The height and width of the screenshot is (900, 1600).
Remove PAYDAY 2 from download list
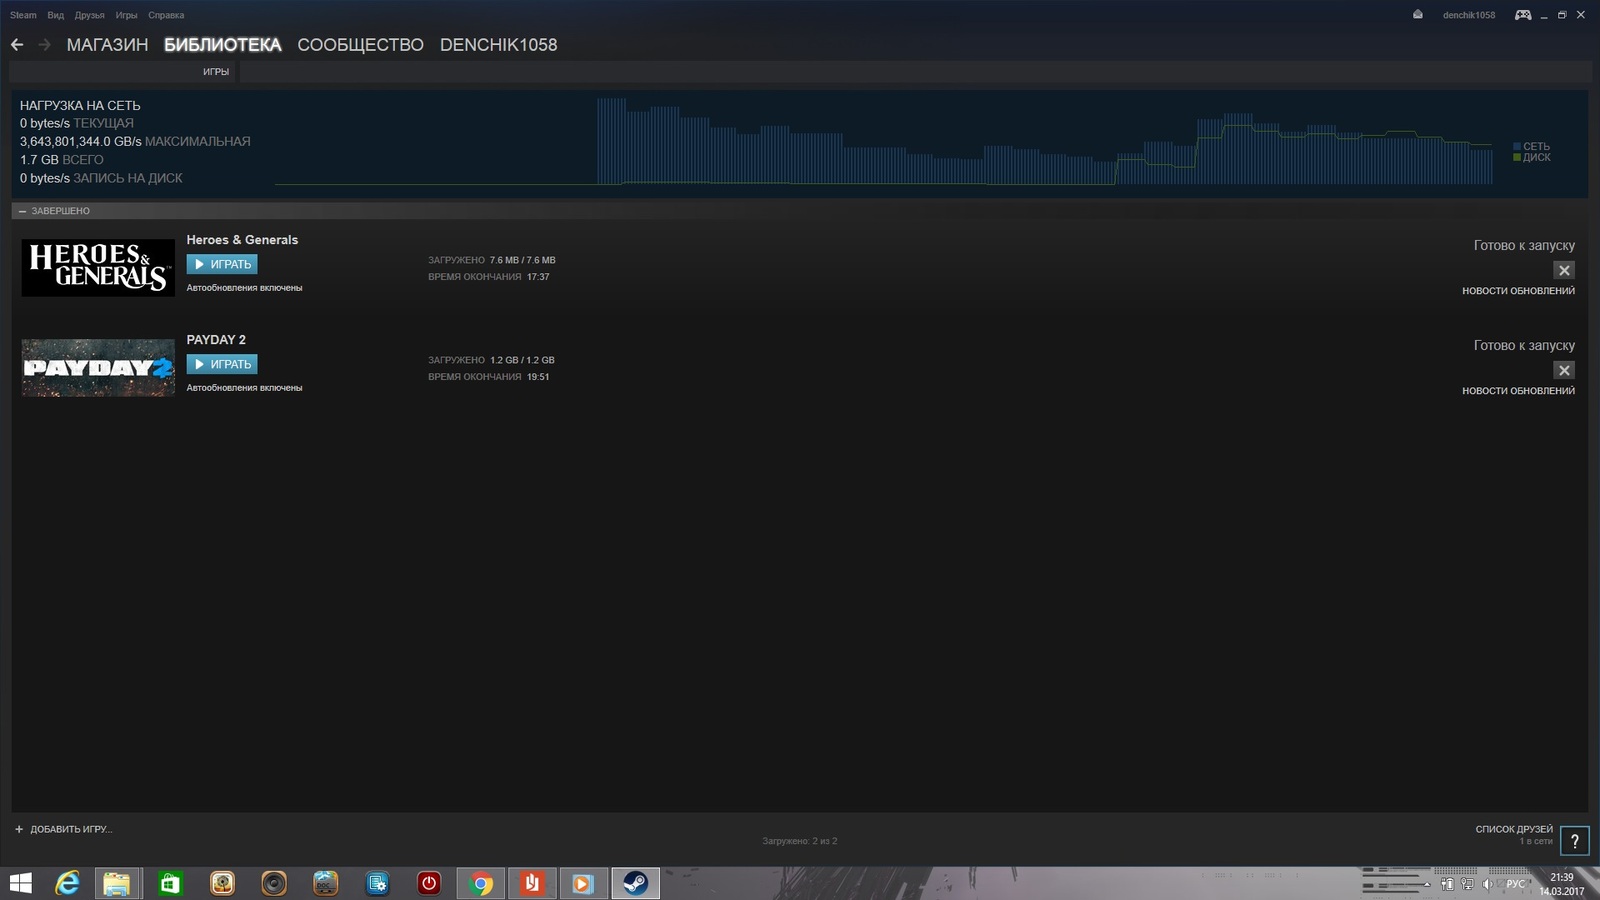click(1564, 370)
